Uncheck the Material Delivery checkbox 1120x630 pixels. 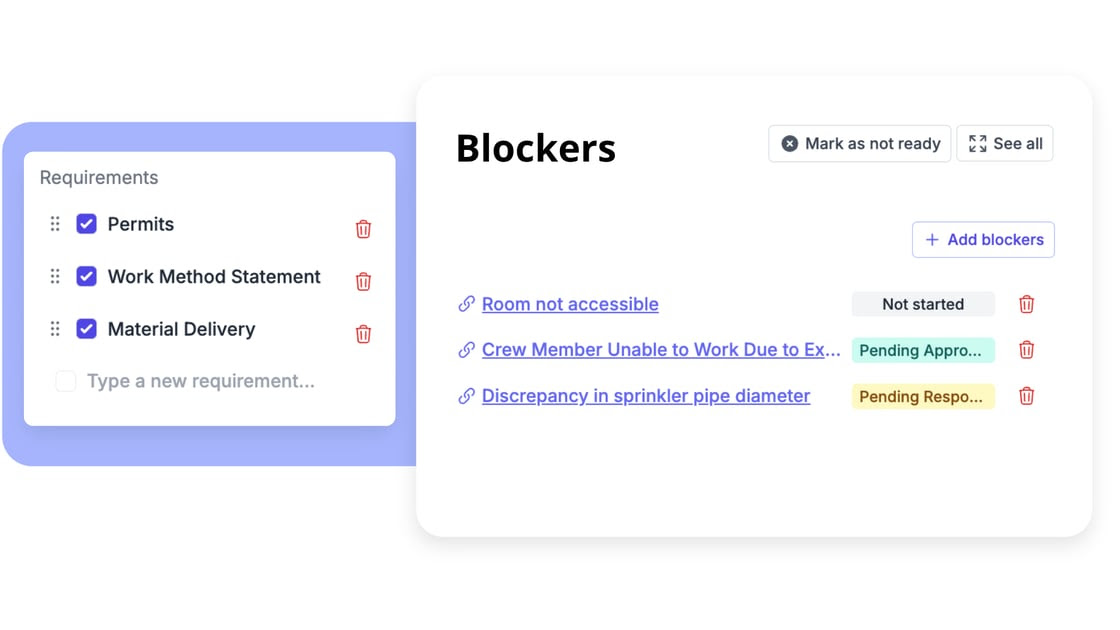pos(86,329)
